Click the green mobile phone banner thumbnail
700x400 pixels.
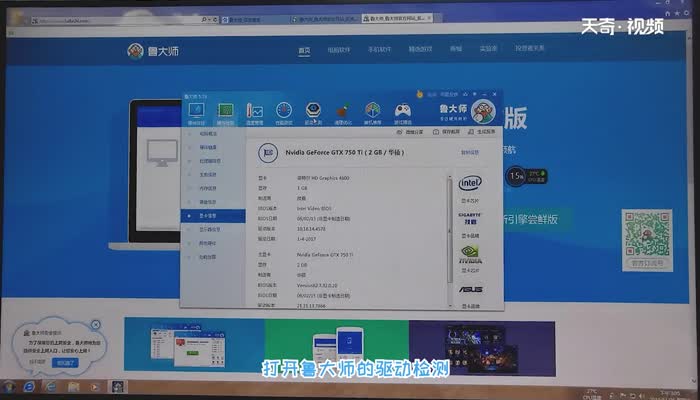(337, 346)
